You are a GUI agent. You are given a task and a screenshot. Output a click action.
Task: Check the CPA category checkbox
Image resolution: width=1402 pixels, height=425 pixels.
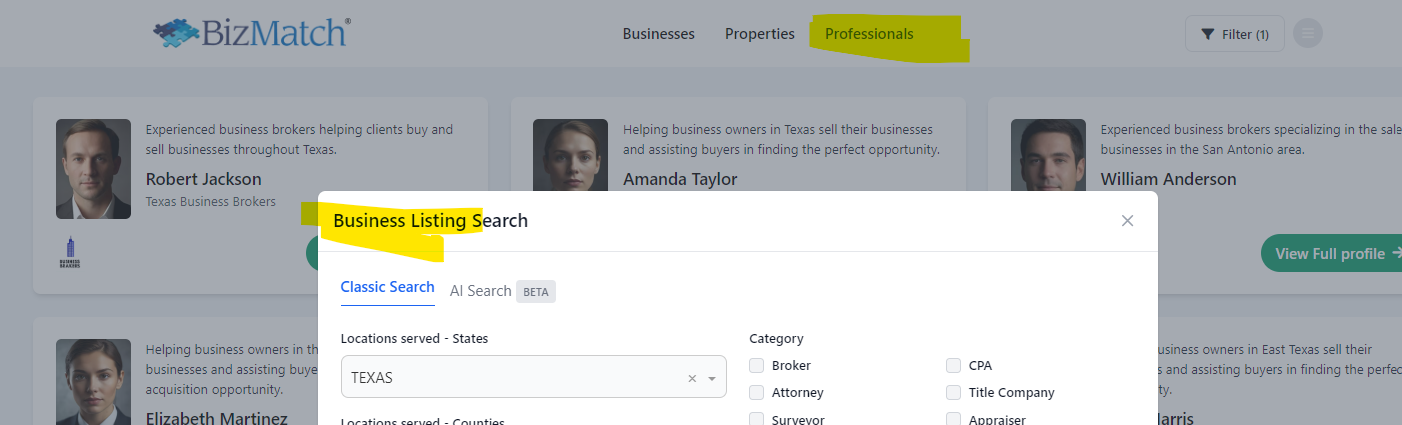954,366
